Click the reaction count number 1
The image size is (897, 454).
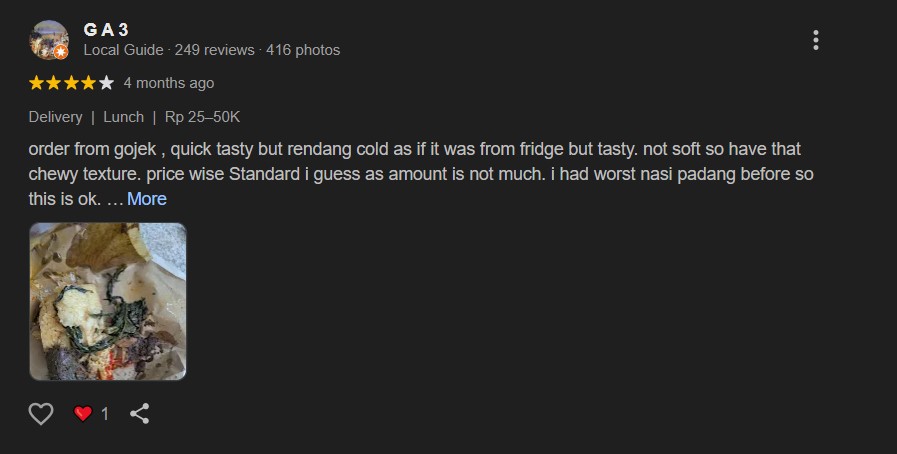tap(105, 413)
